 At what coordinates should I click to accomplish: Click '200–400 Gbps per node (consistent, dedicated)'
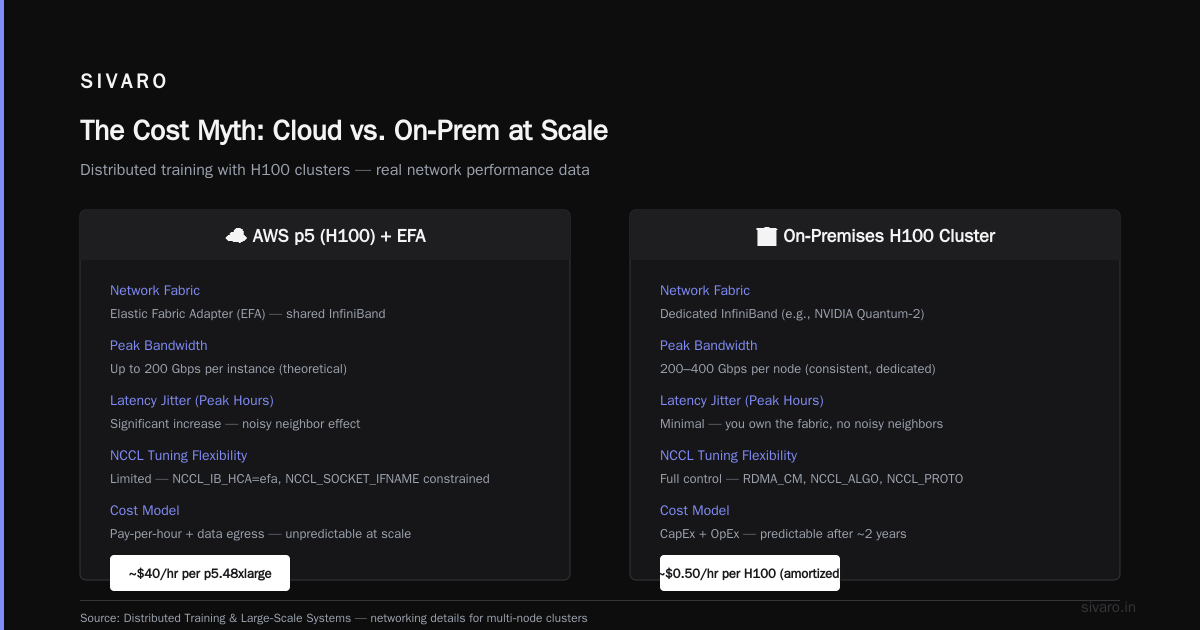coord(798,368)
